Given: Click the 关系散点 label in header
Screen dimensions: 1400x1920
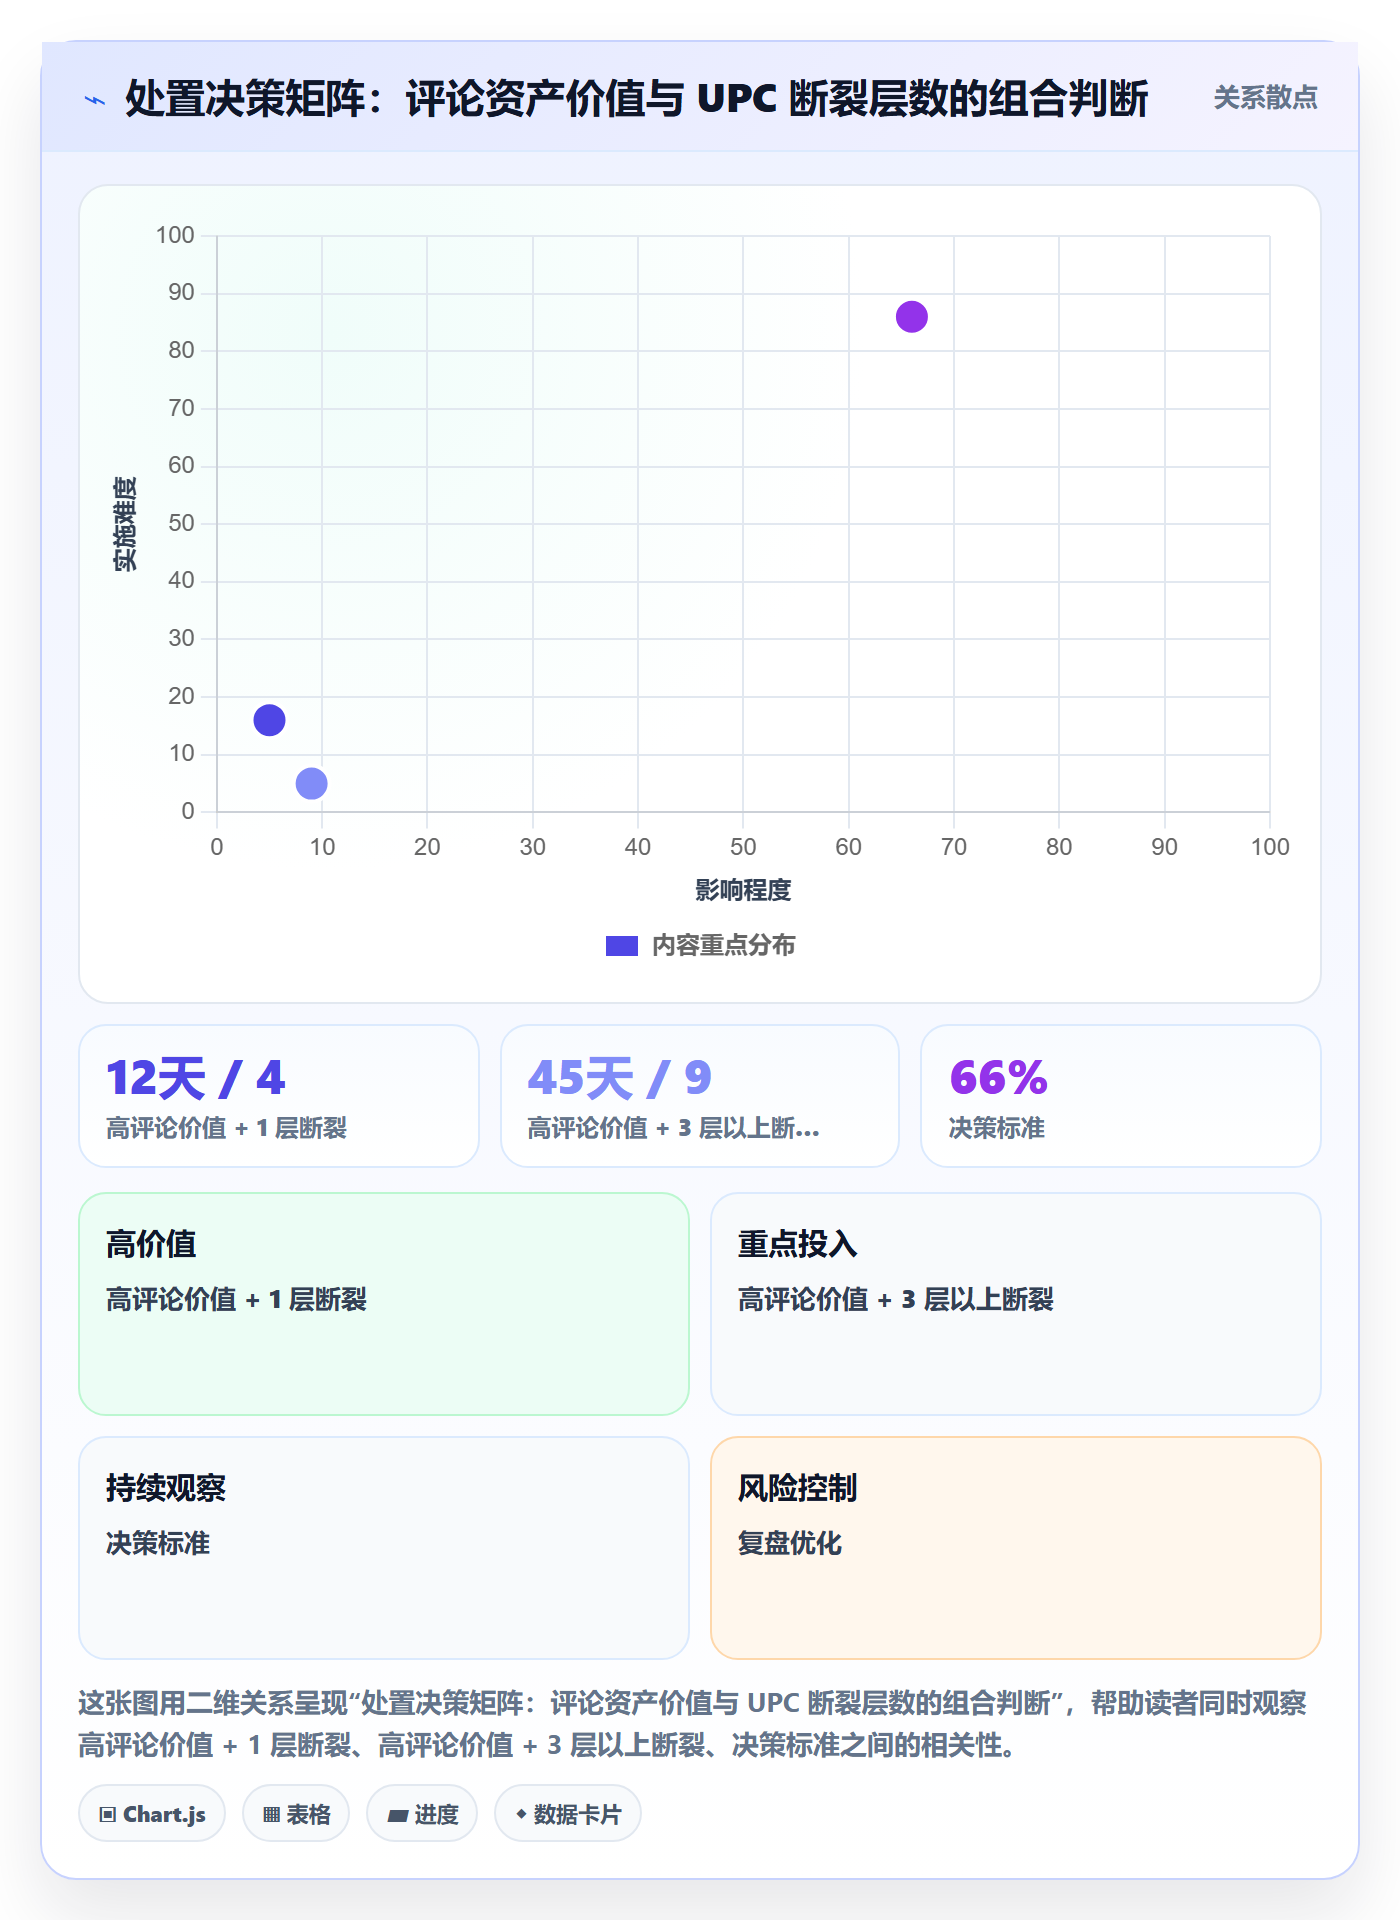Looking at the screenshot, I should point(1265,98).
